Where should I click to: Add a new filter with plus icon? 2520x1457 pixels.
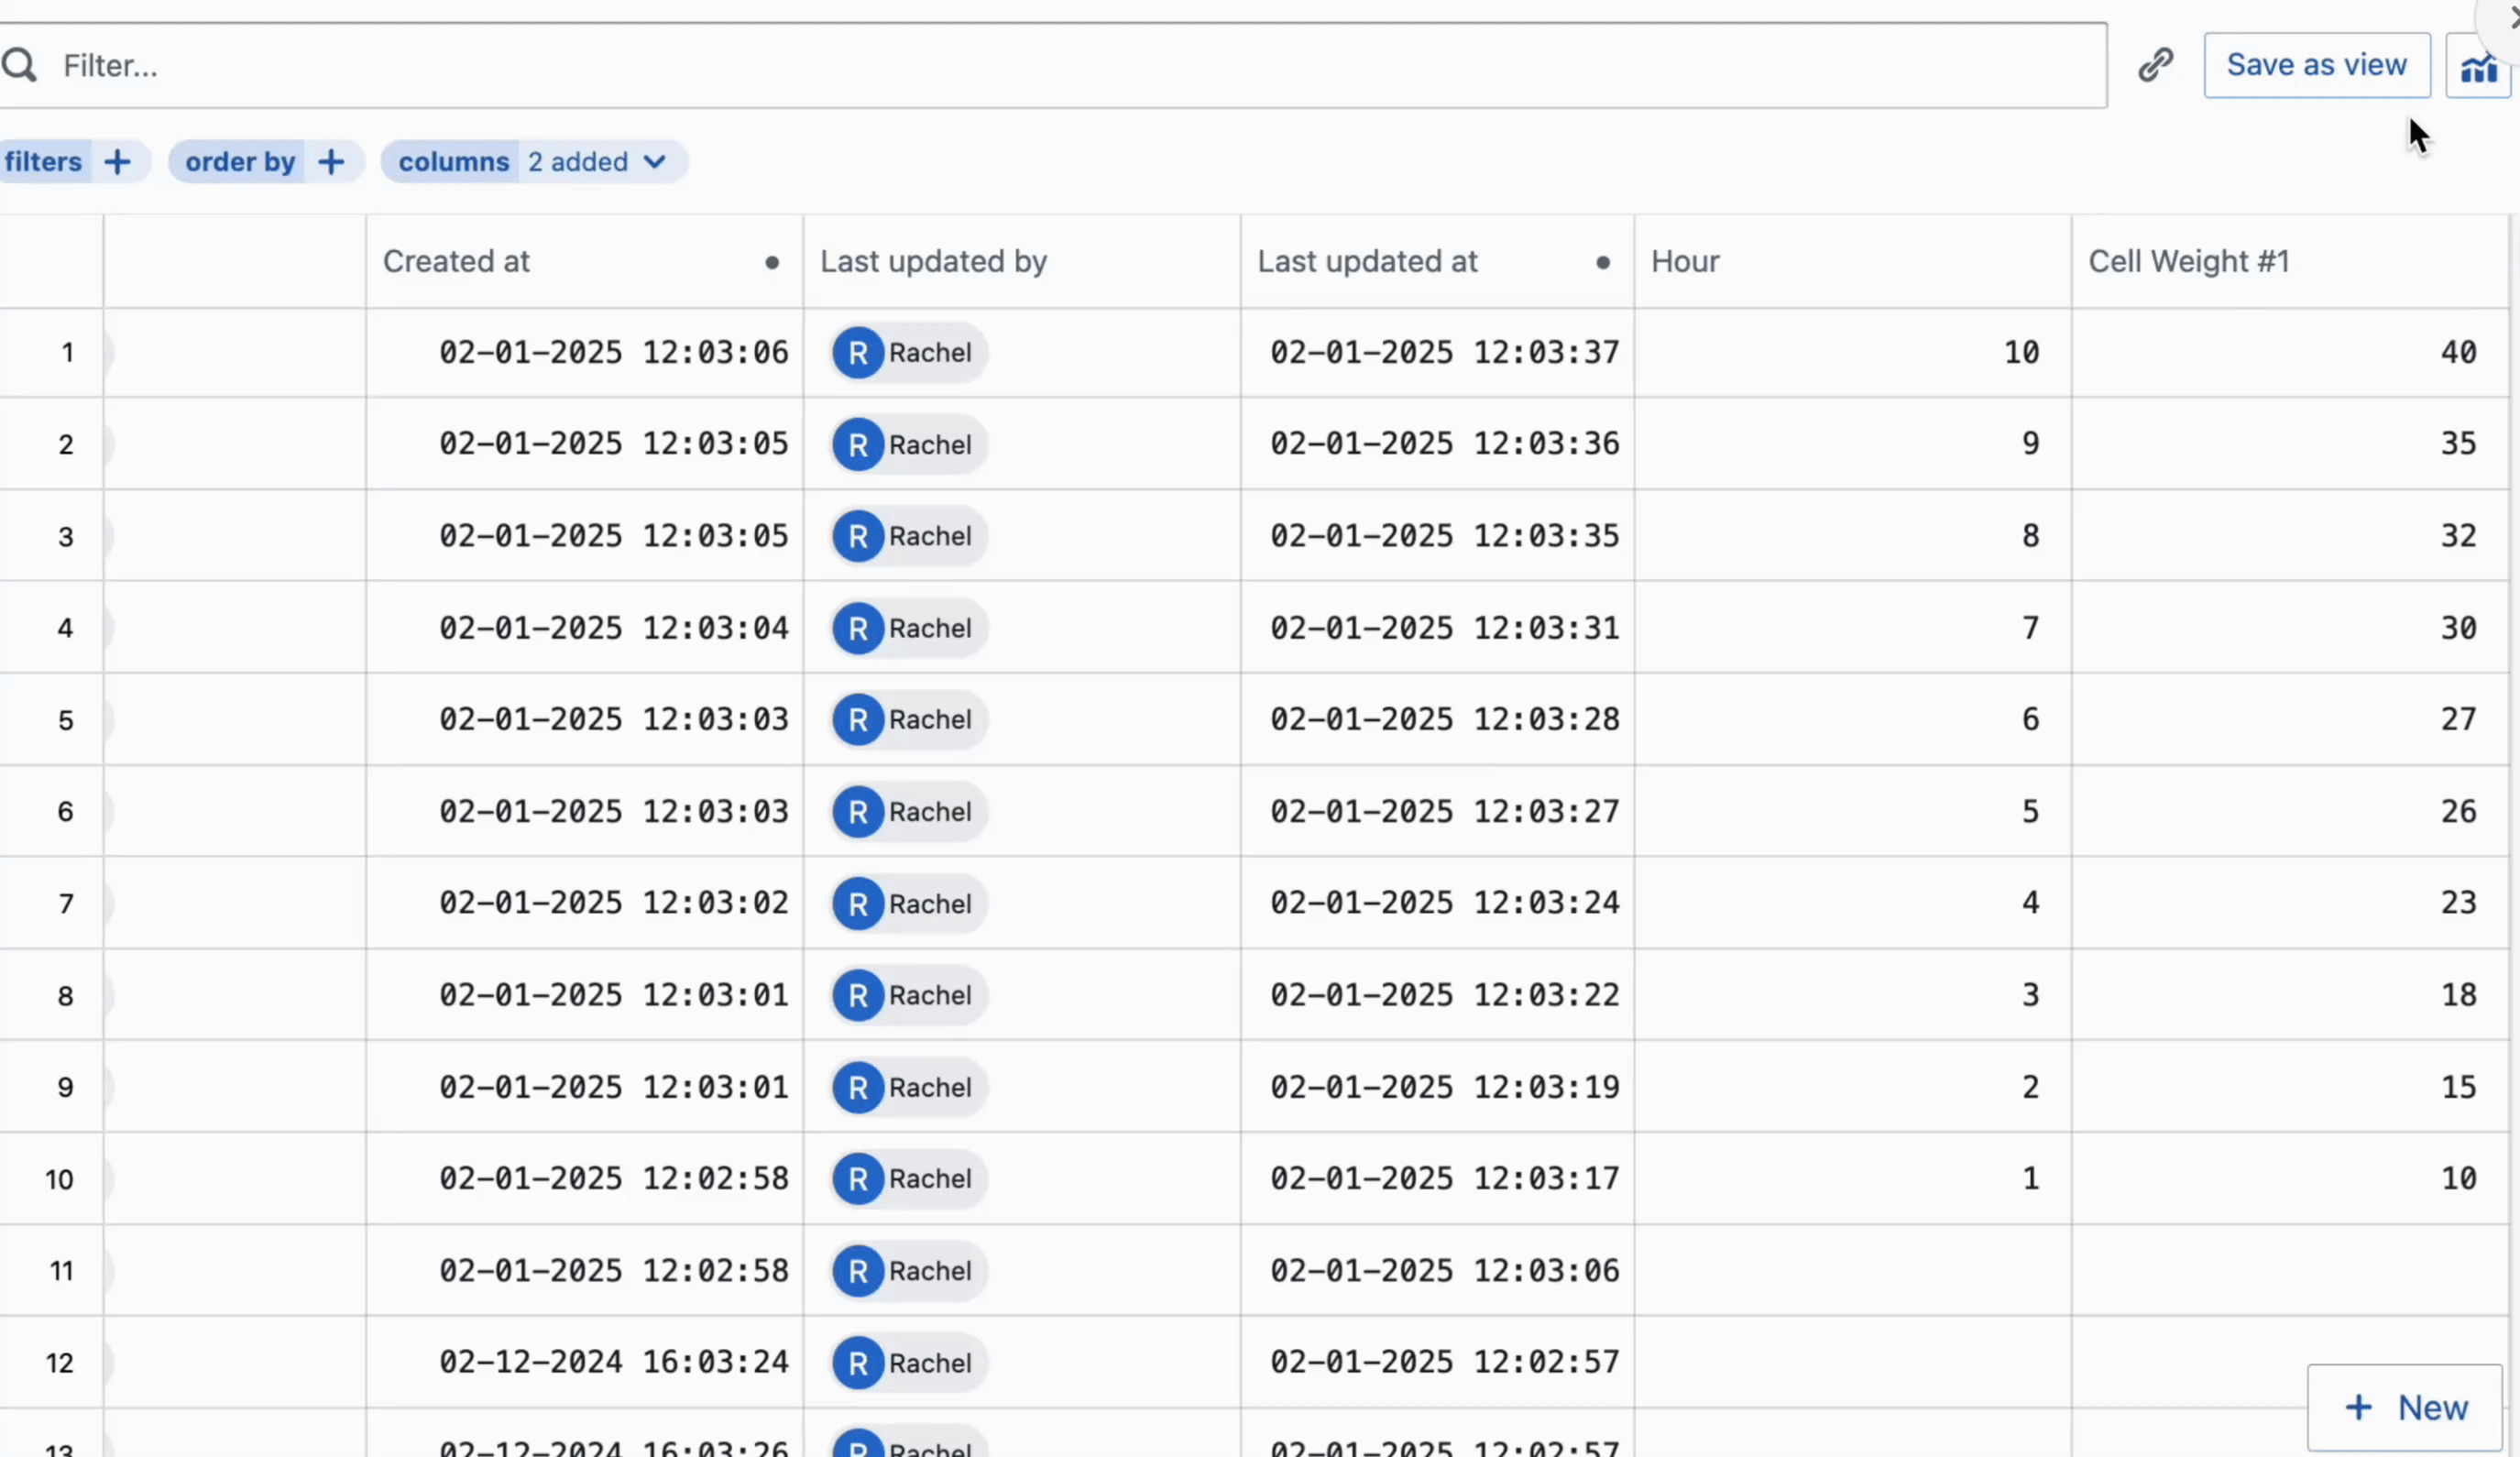click(117, 162)
